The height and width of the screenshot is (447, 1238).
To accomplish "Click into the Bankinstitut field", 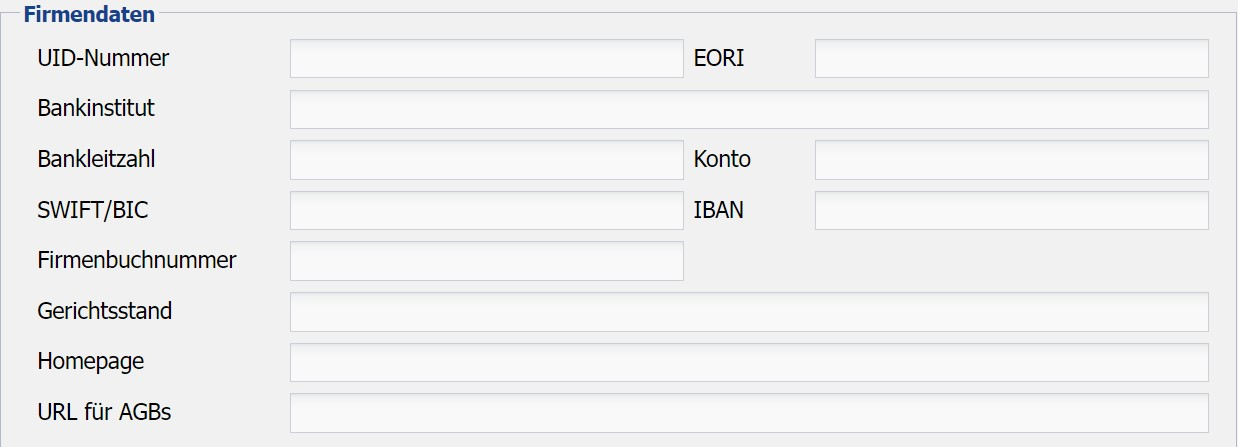I will (748, 110).
